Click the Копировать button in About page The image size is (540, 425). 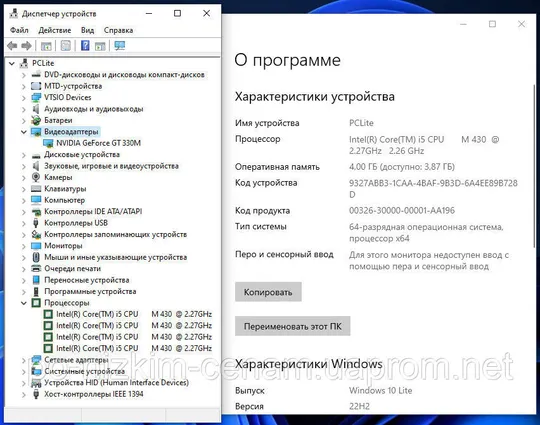(268, 292)
